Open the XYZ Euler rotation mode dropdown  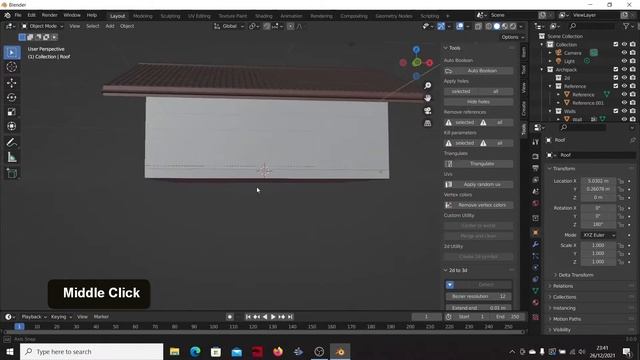[598, 235]
